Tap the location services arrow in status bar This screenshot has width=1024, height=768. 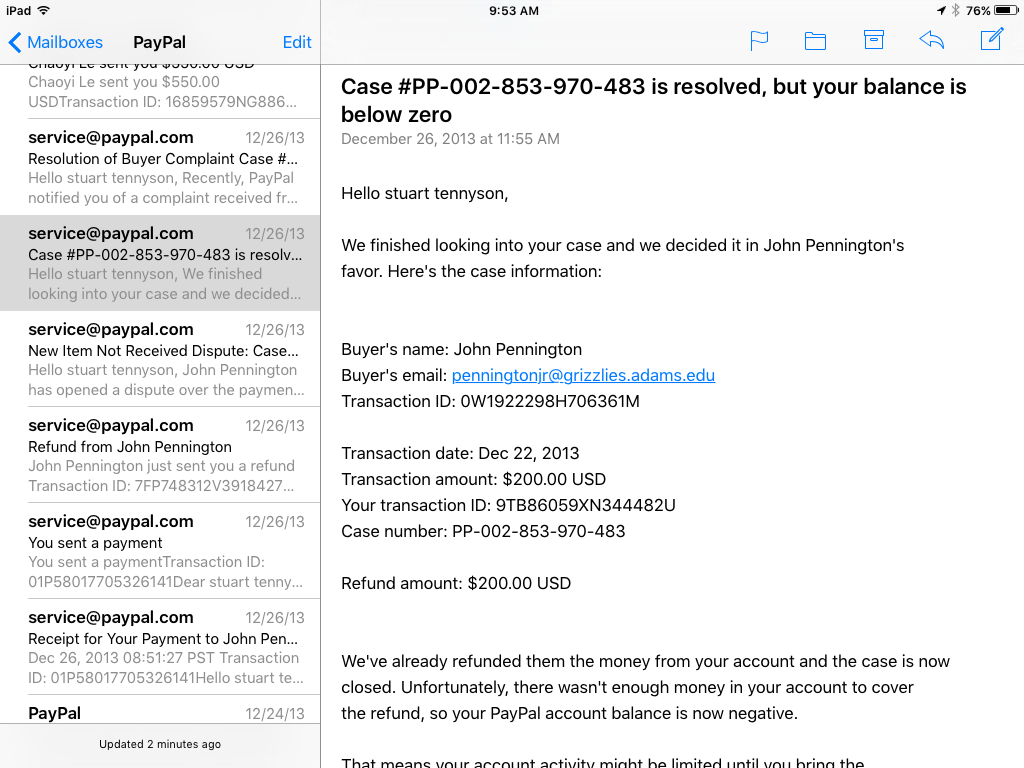[941, 10]
